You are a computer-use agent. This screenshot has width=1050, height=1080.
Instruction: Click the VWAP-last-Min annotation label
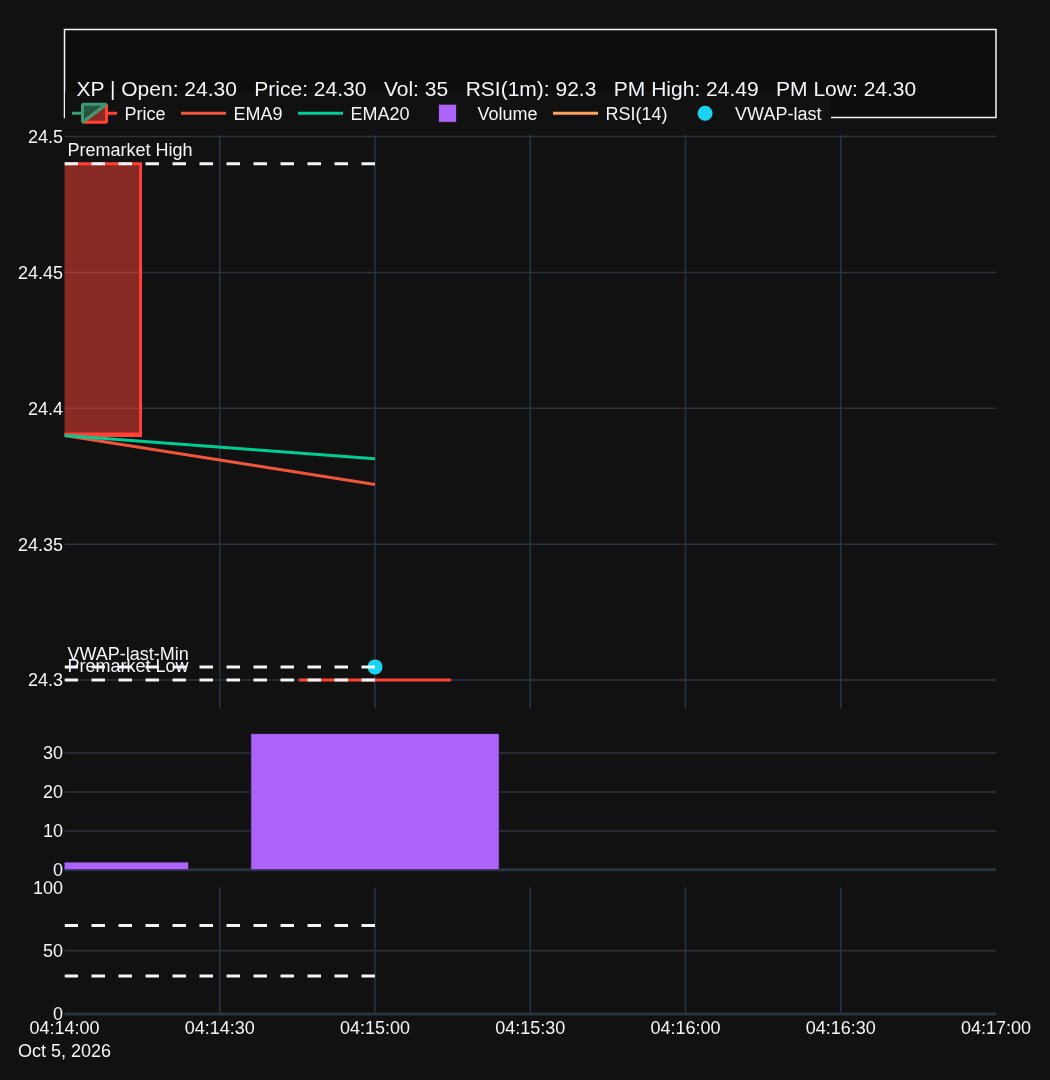pyautogui.click(x=127, y=653)
